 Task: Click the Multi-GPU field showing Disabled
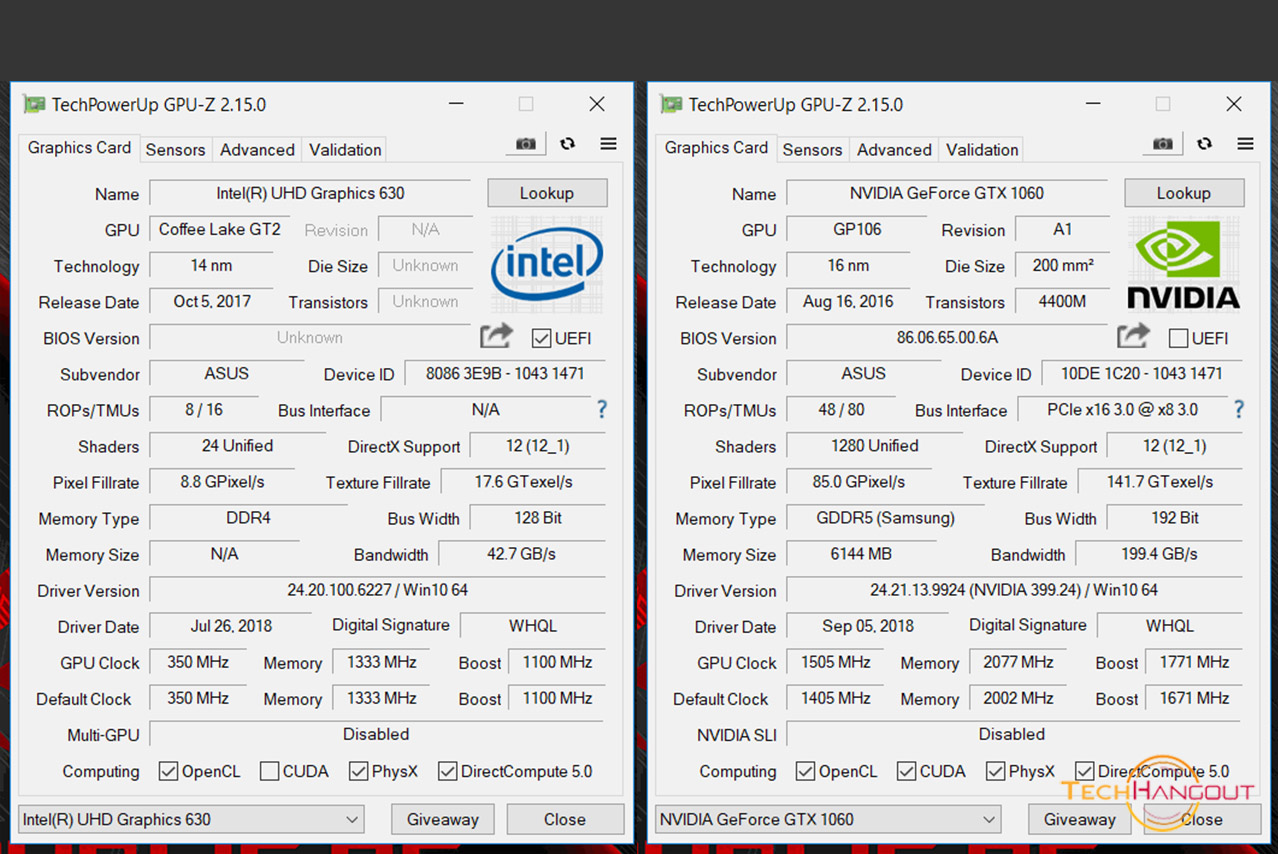[377, 734]
